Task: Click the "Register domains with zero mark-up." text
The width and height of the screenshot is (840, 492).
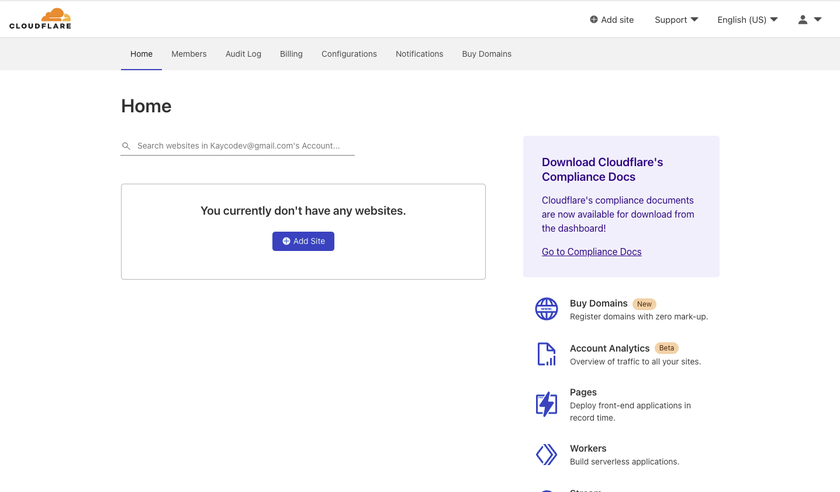Action: click(x=639, y=317)
